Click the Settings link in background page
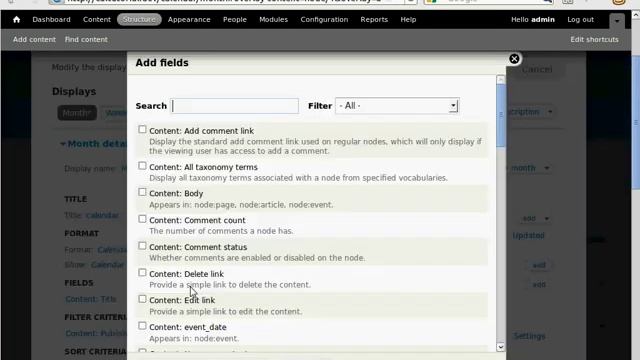This screenshot has width=640, height=360. click(x=529, y=336)
